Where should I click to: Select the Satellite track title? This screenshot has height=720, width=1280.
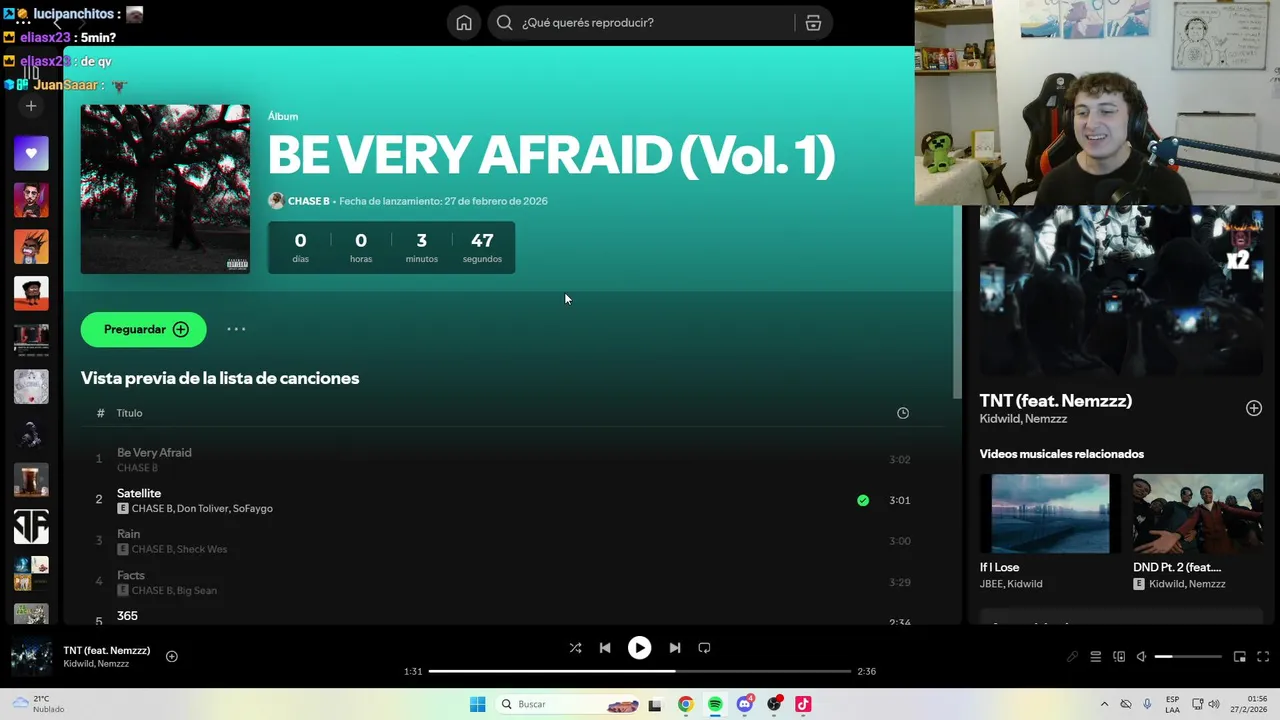tap(139, 493)
